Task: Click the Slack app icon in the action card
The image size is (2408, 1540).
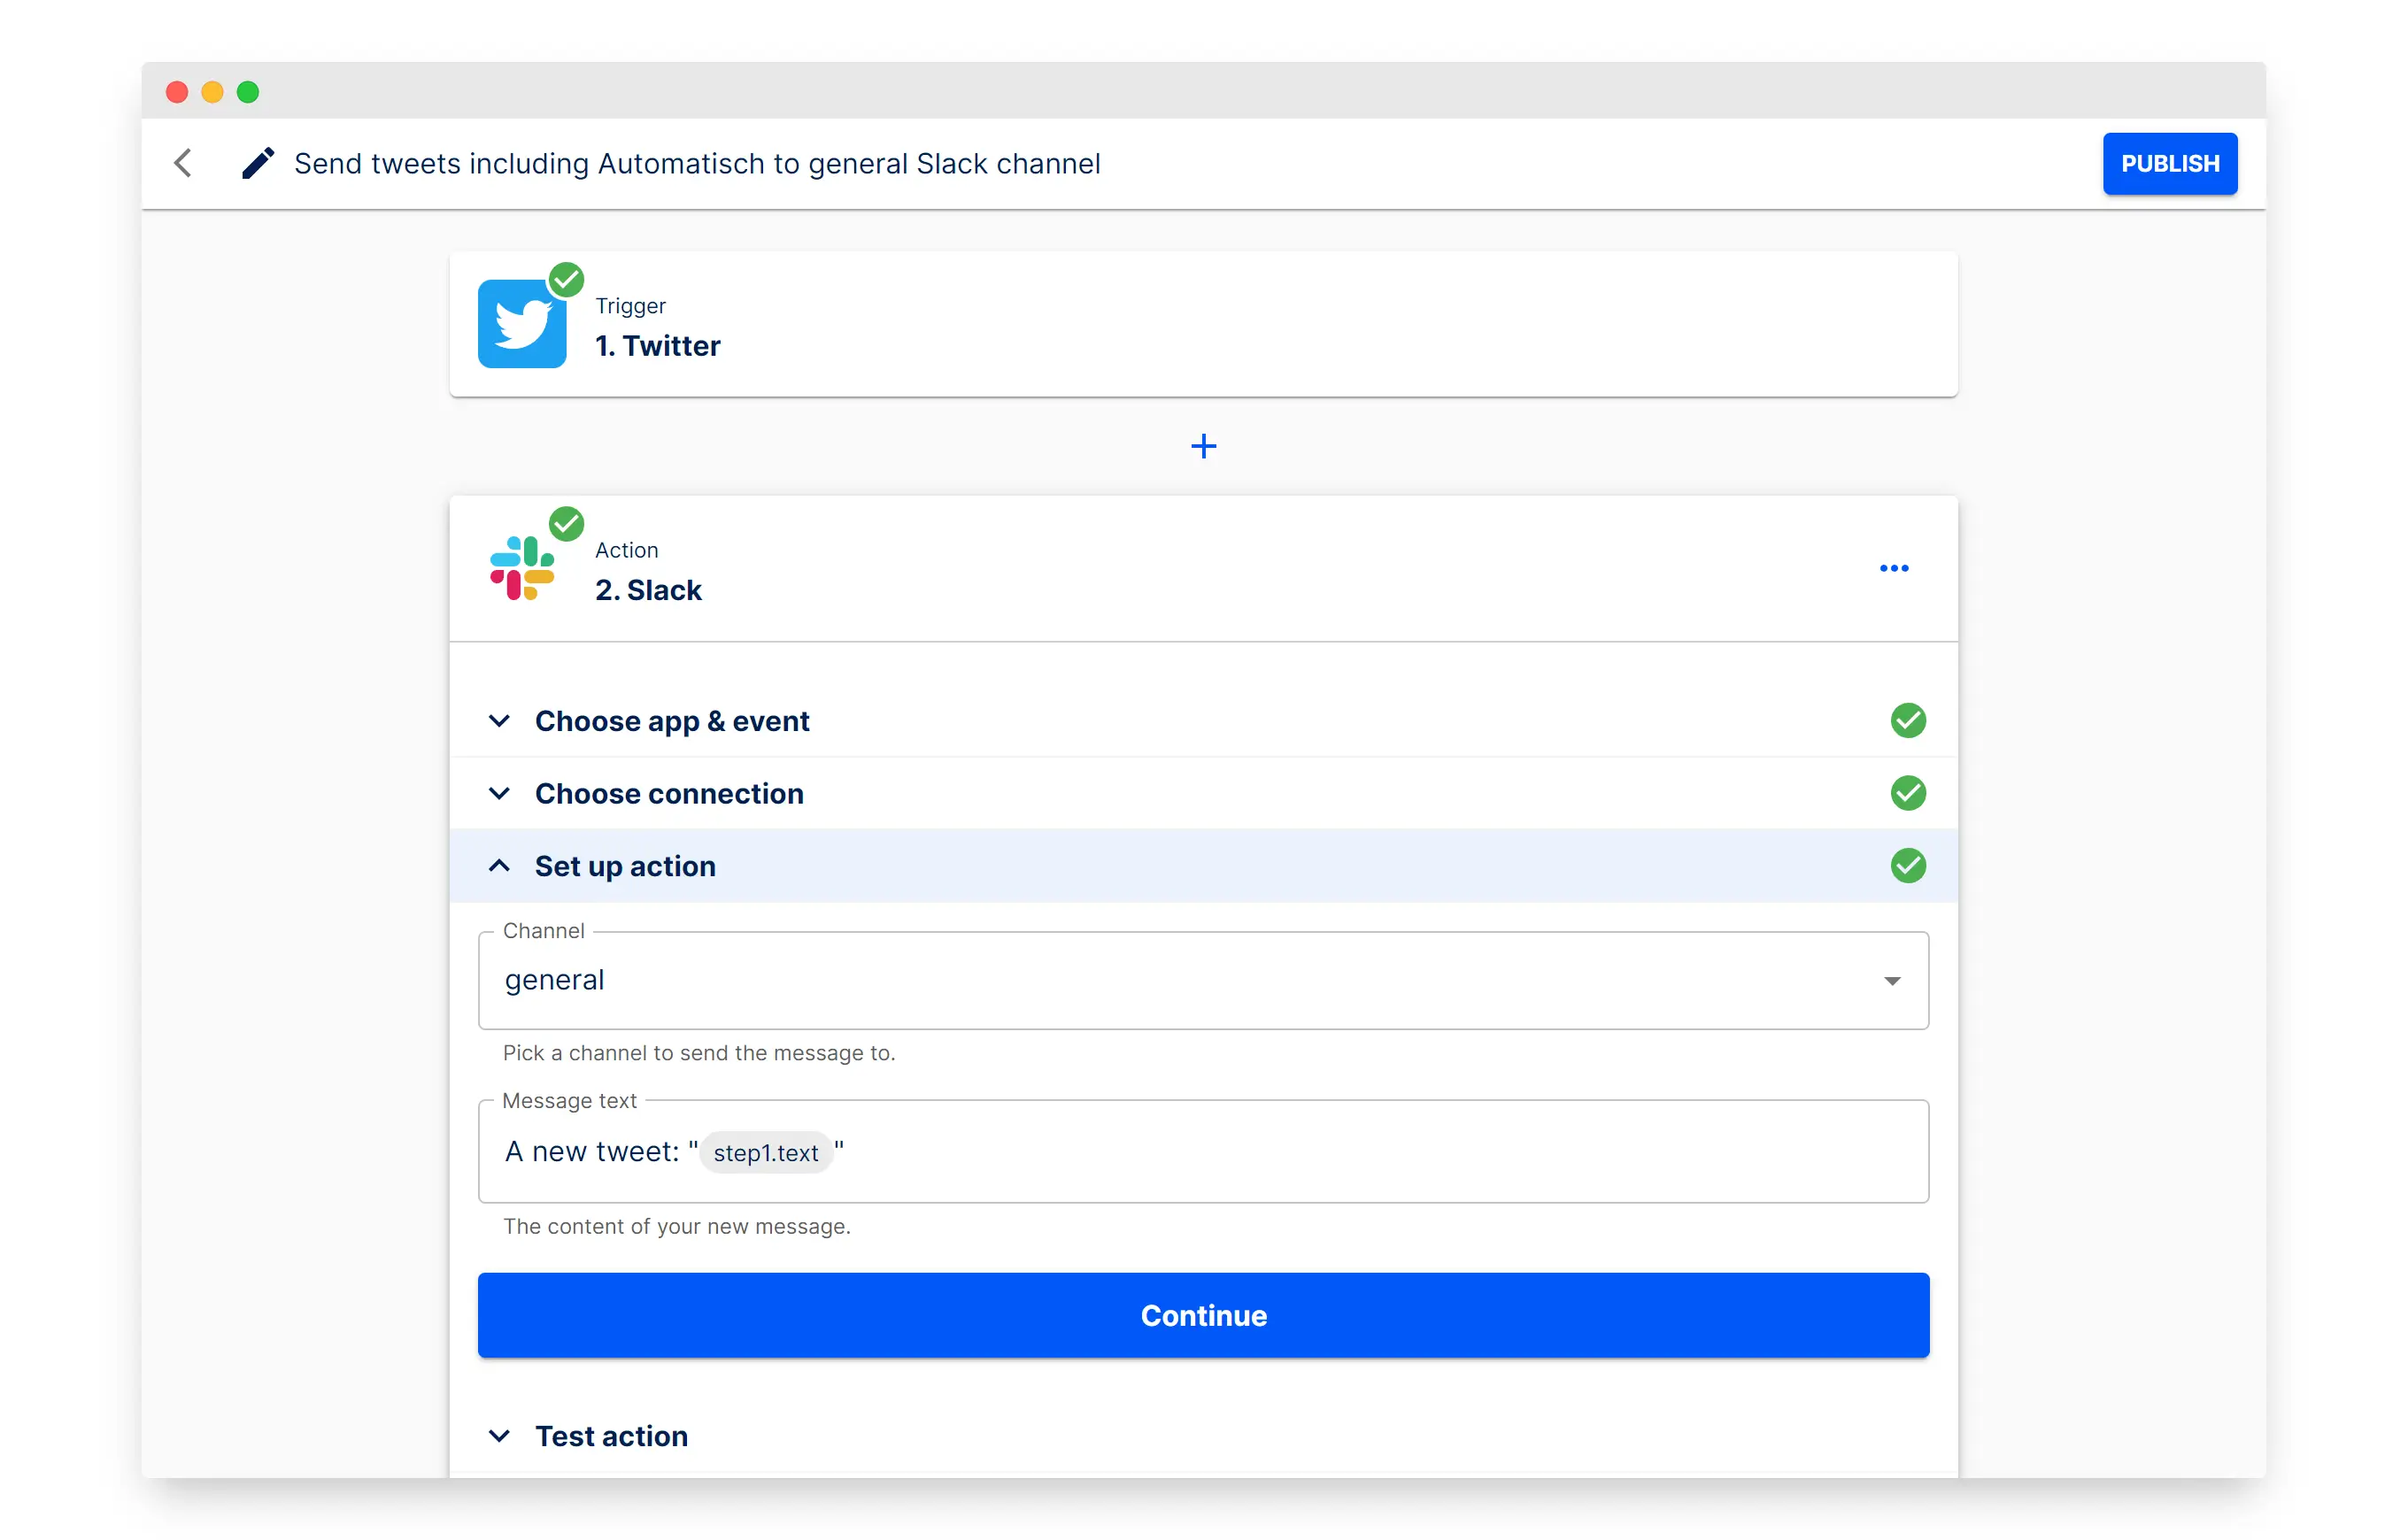Action: 523,566
